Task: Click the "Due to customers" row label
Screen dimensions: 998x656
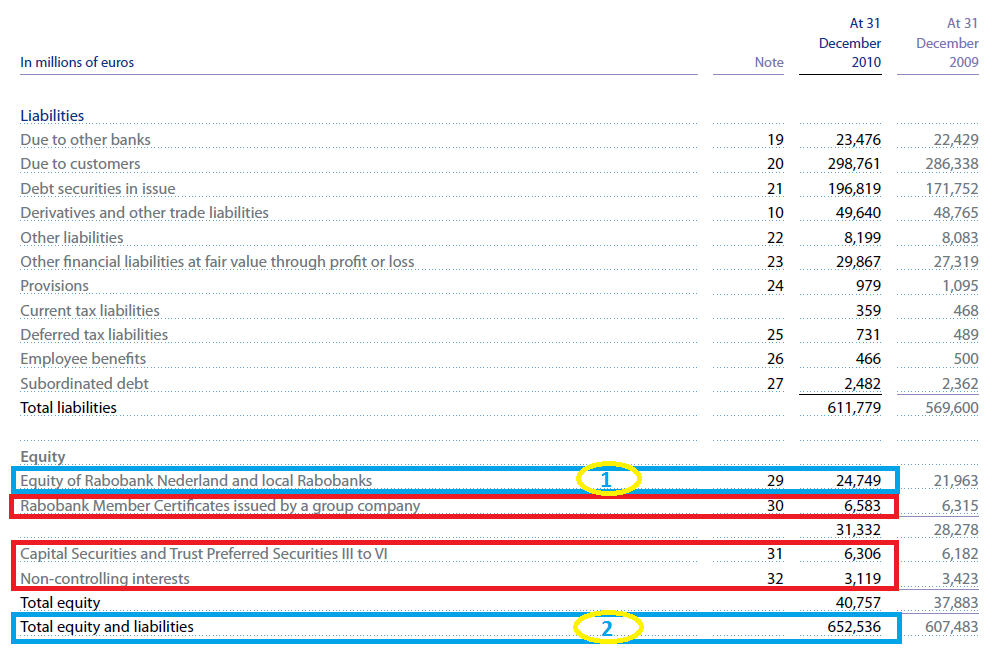Action: [80, 164]
